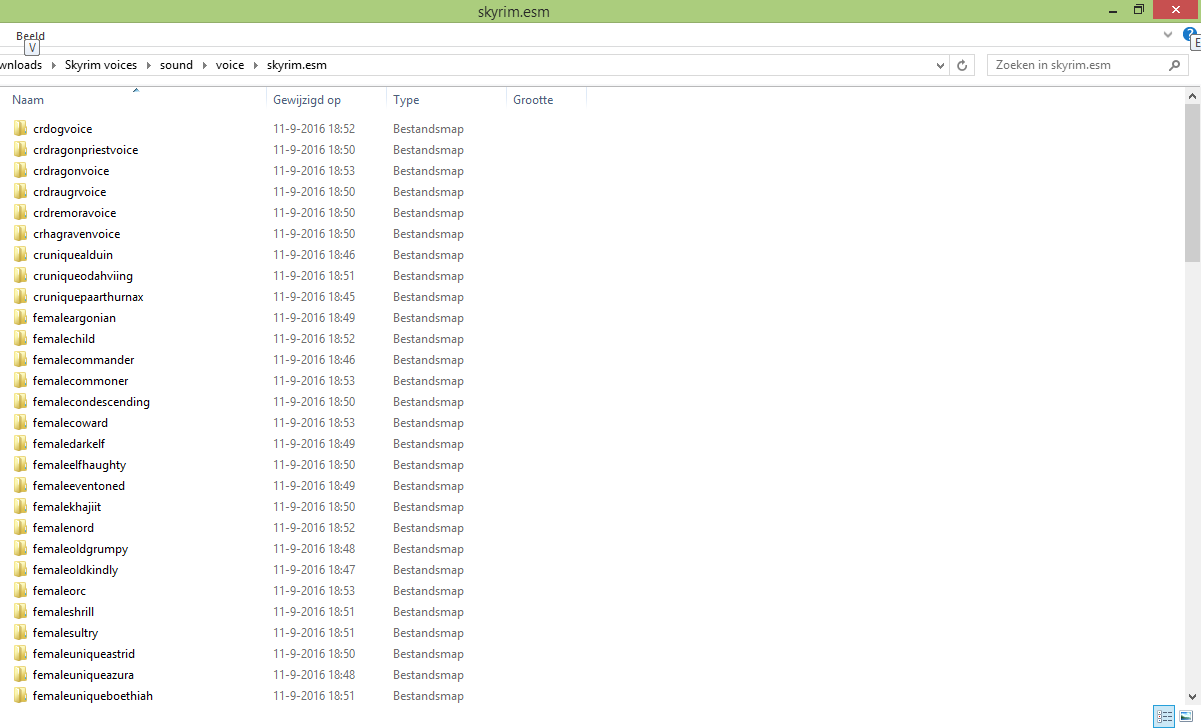
Task: Select the crdragonpriestvoice folder icon
Action: (20, 150)
